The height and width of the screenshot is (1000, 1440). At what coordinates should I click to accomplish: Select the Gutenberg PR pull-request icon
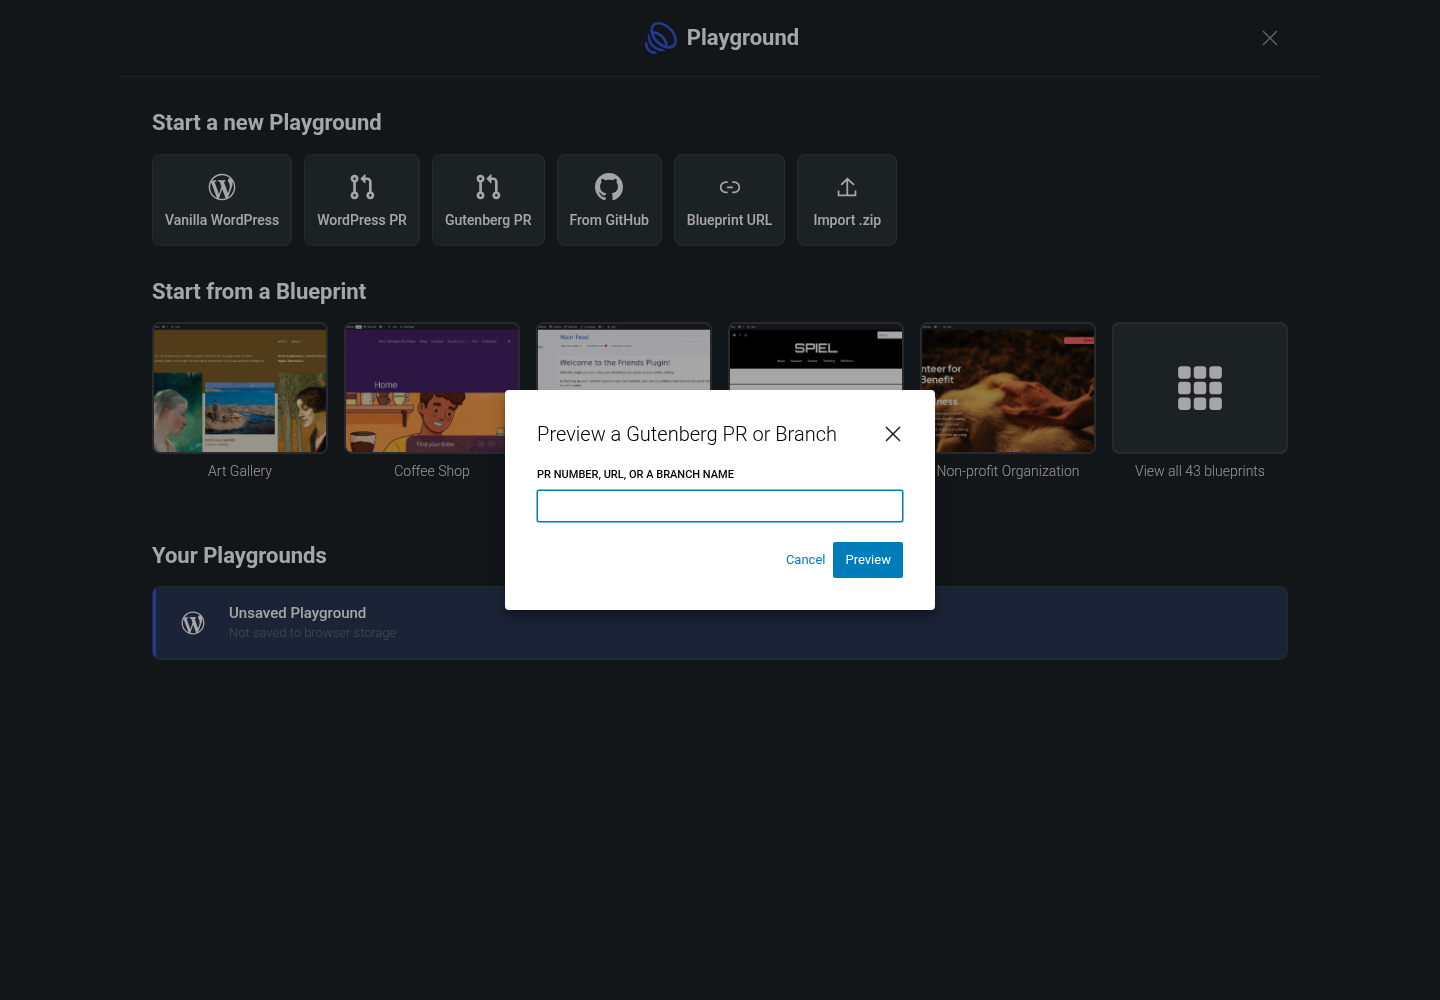point(488,187)
